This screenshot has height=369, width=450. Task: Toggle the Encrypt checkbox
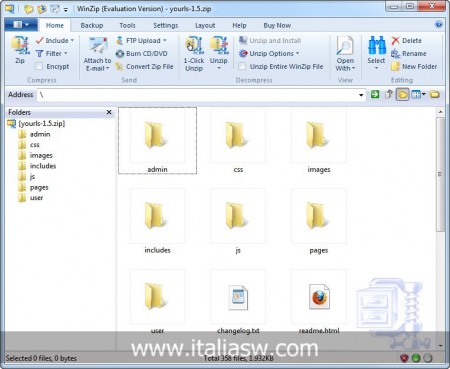pyautogui.click(x=39, y=67)
